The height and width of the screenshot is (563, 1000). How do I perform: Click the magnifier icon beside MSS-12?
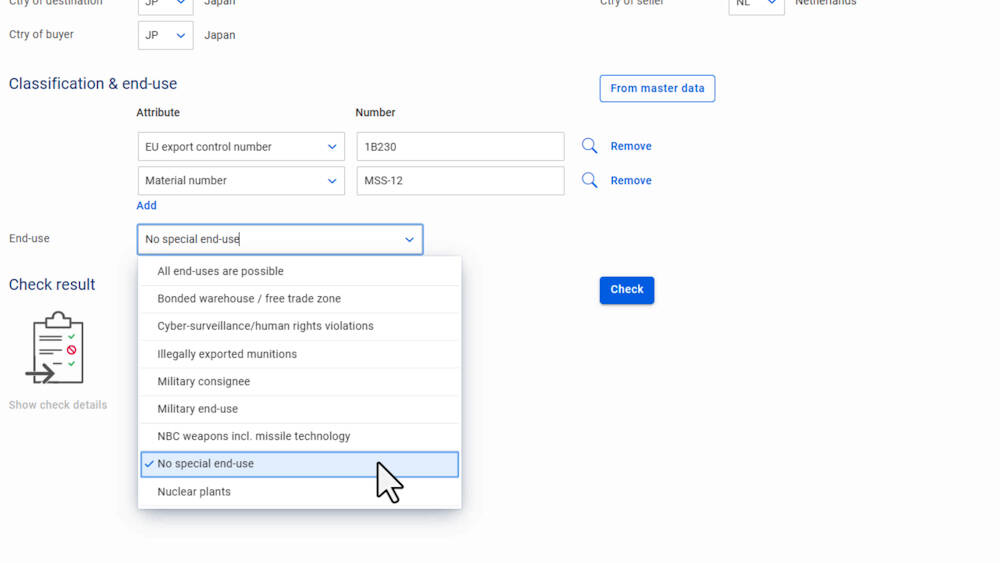click(589, 181)
